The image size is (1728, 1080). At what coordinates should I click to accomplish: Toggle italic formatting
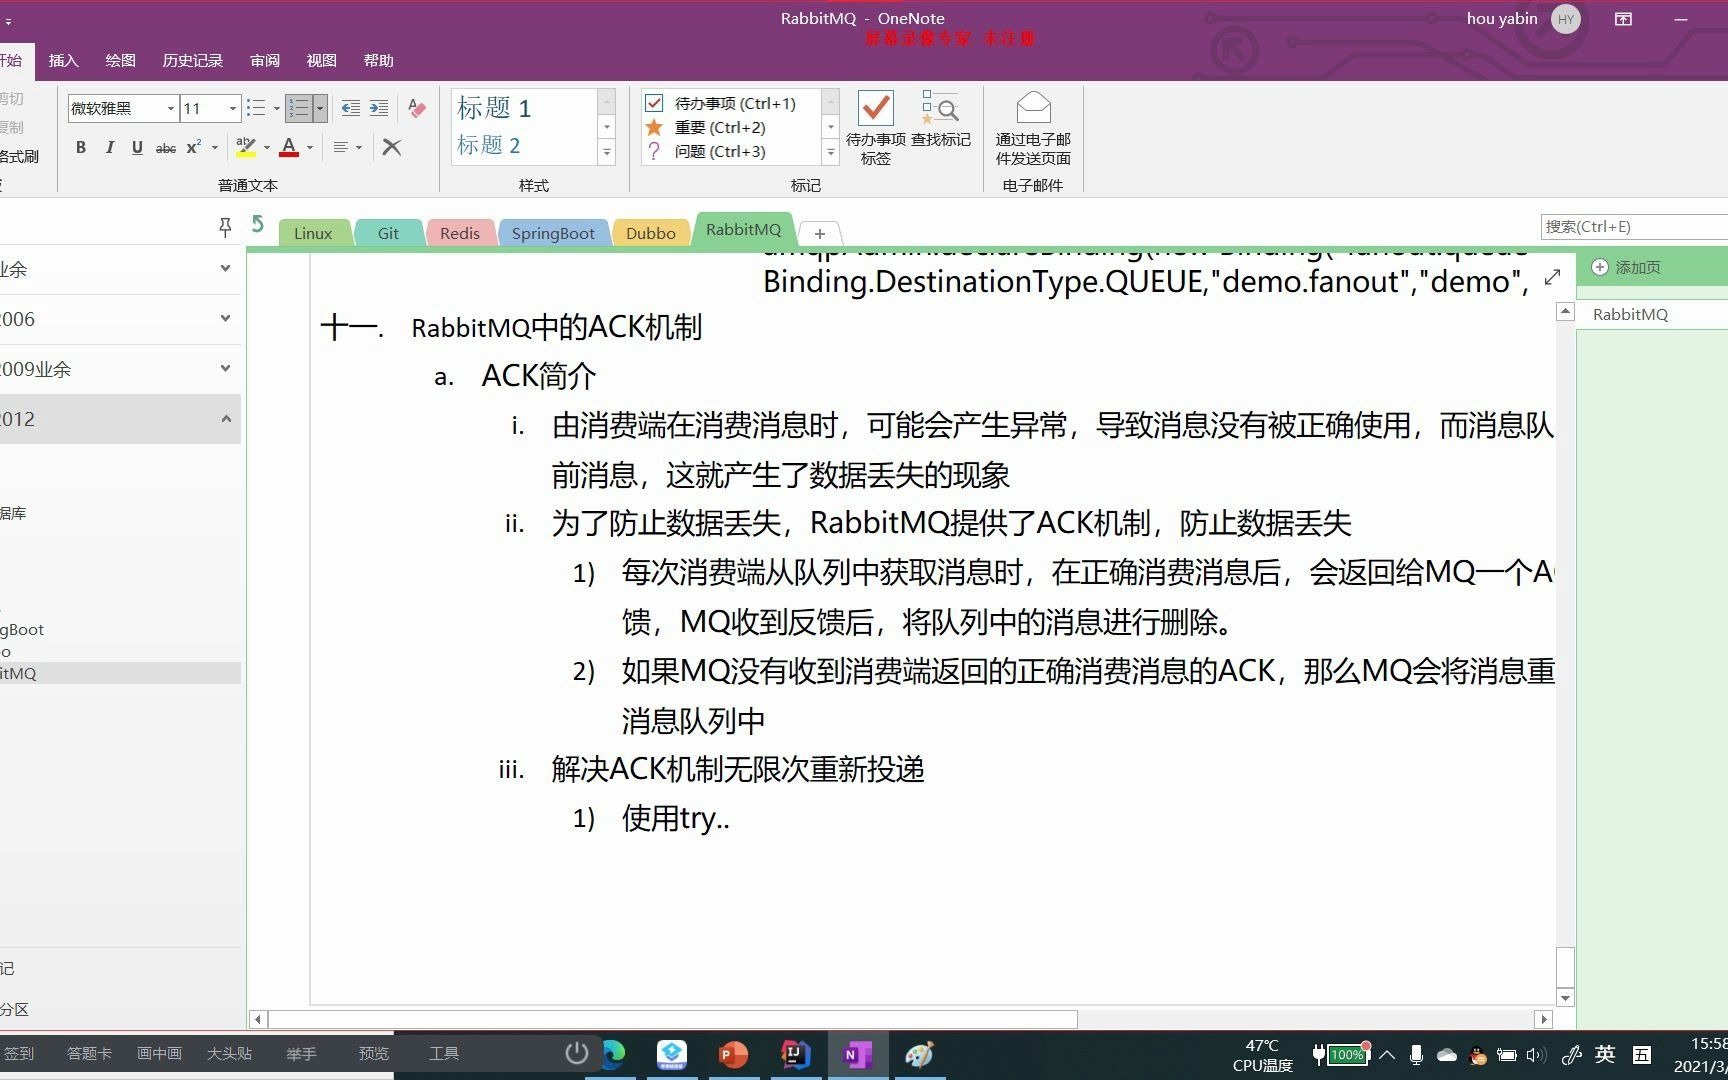(x=109, y=147)
